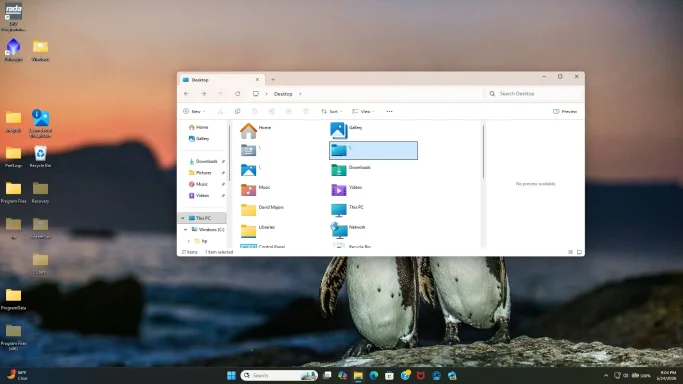Screen dimensions: 683x384
Task: Click the Share icon in toolbar
Action: 289,111
